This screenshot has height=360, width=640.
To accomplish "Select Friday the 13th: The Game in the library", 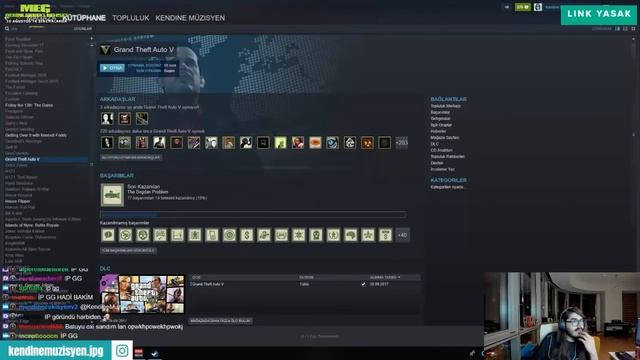I will [x=29, y=105].
